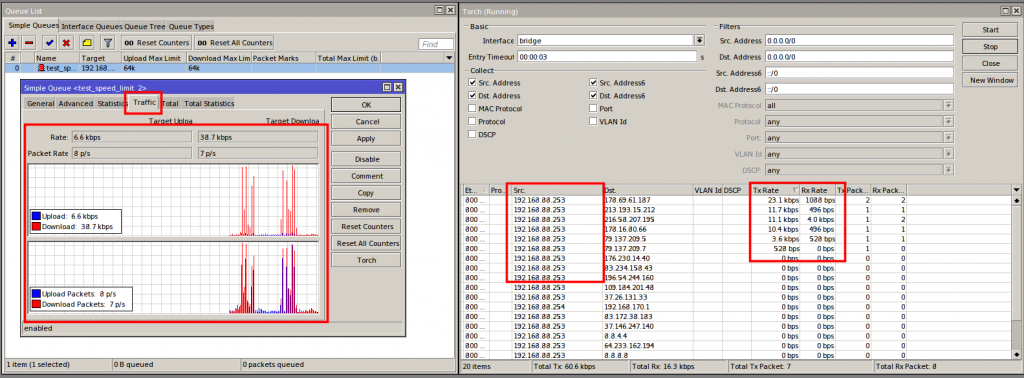1024x378 pixels.
Task: Toggle Src. Address6 collect checkbox
Action: [593, 83]
